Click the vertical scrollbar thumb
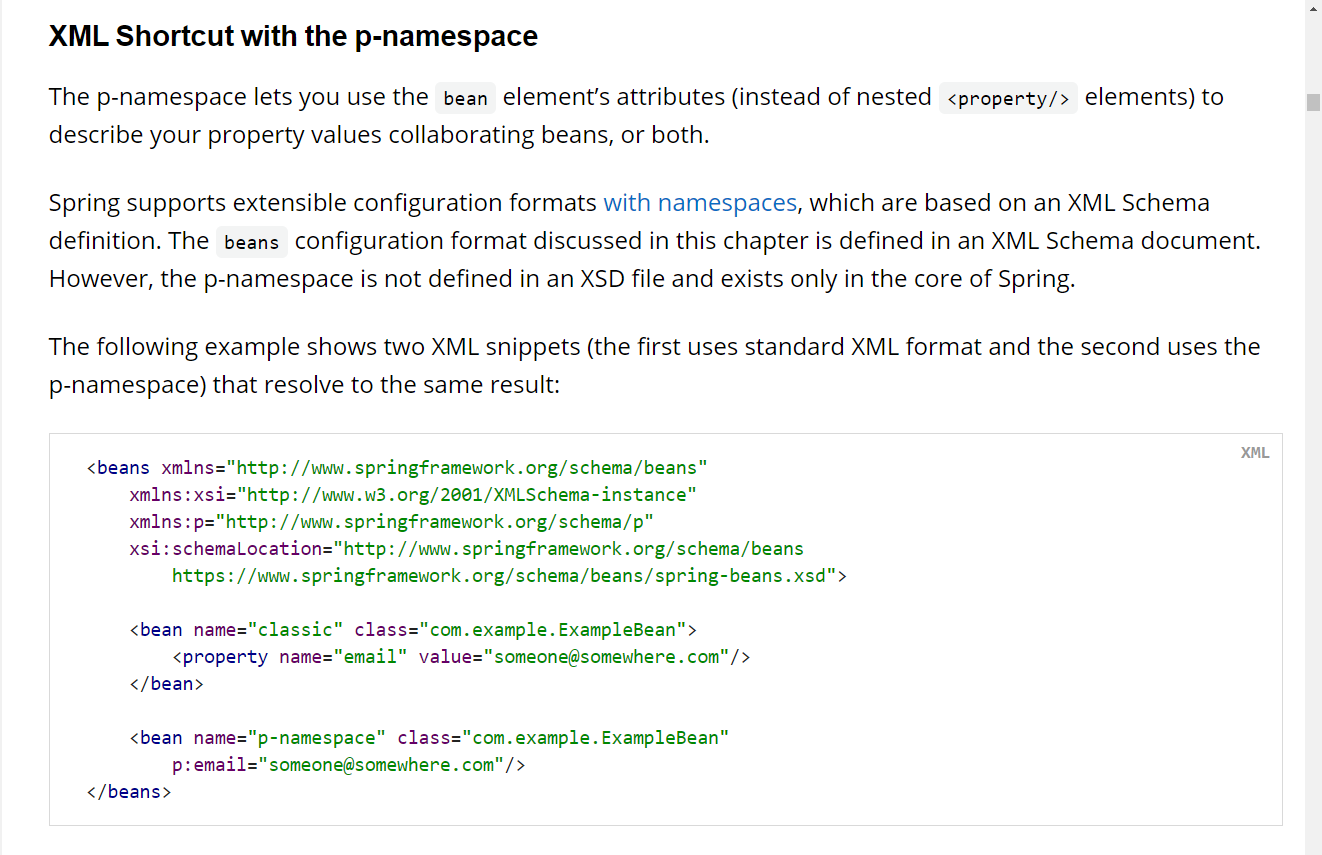 point(1313,102)
